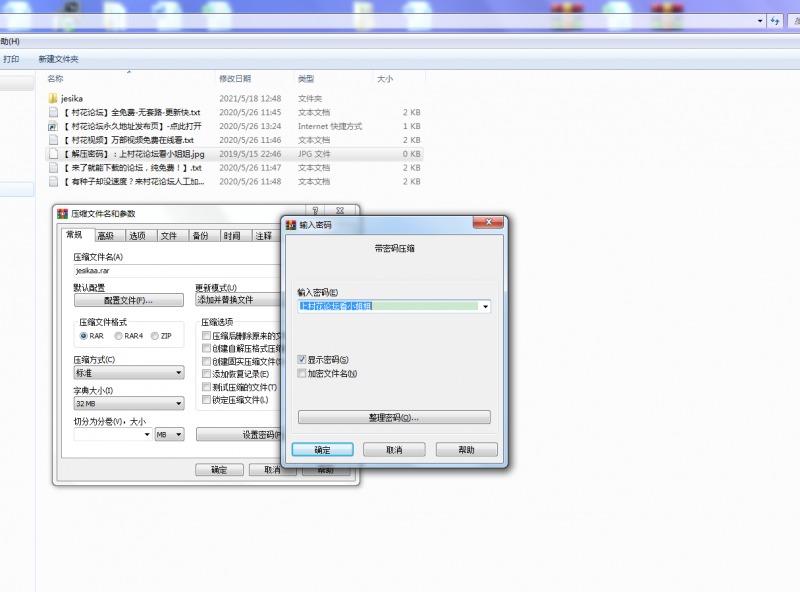
Task: Click the 全免费 text file icon
Action: pos(53,113)
